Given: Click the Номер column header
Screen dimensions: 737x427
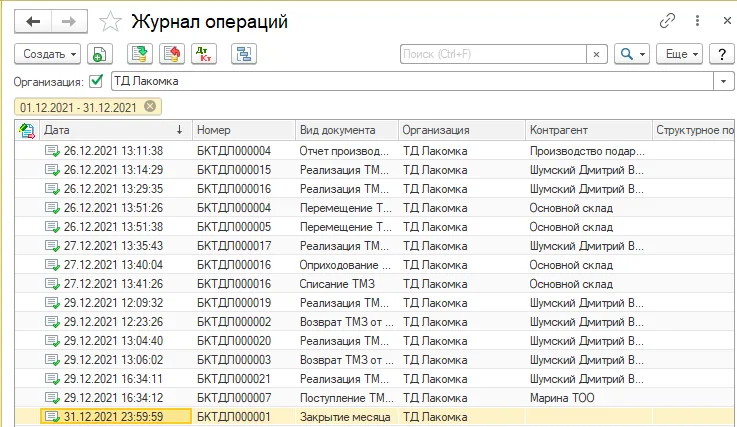Looking at the screenshot, I should 244,130.
